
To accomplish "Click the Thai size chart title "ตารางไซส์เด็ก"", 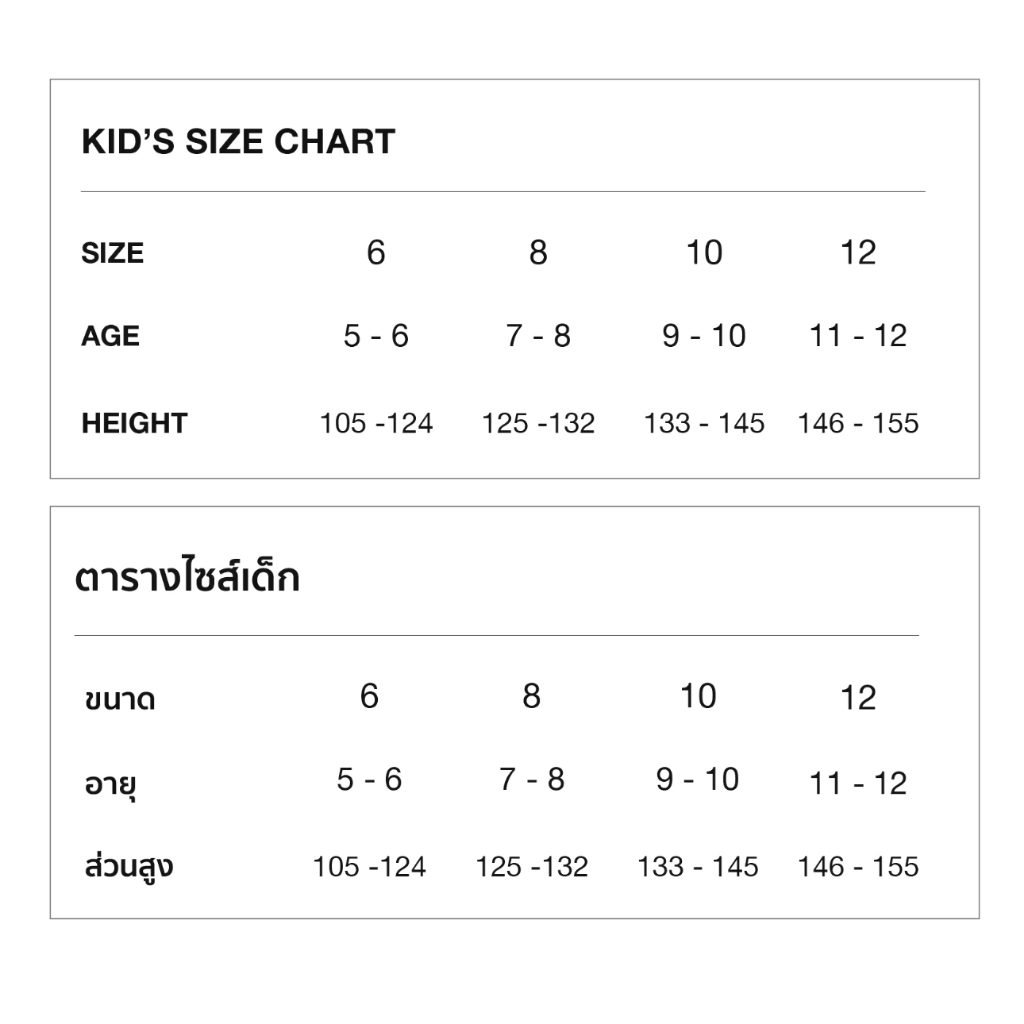I will [x=187, y=580].
